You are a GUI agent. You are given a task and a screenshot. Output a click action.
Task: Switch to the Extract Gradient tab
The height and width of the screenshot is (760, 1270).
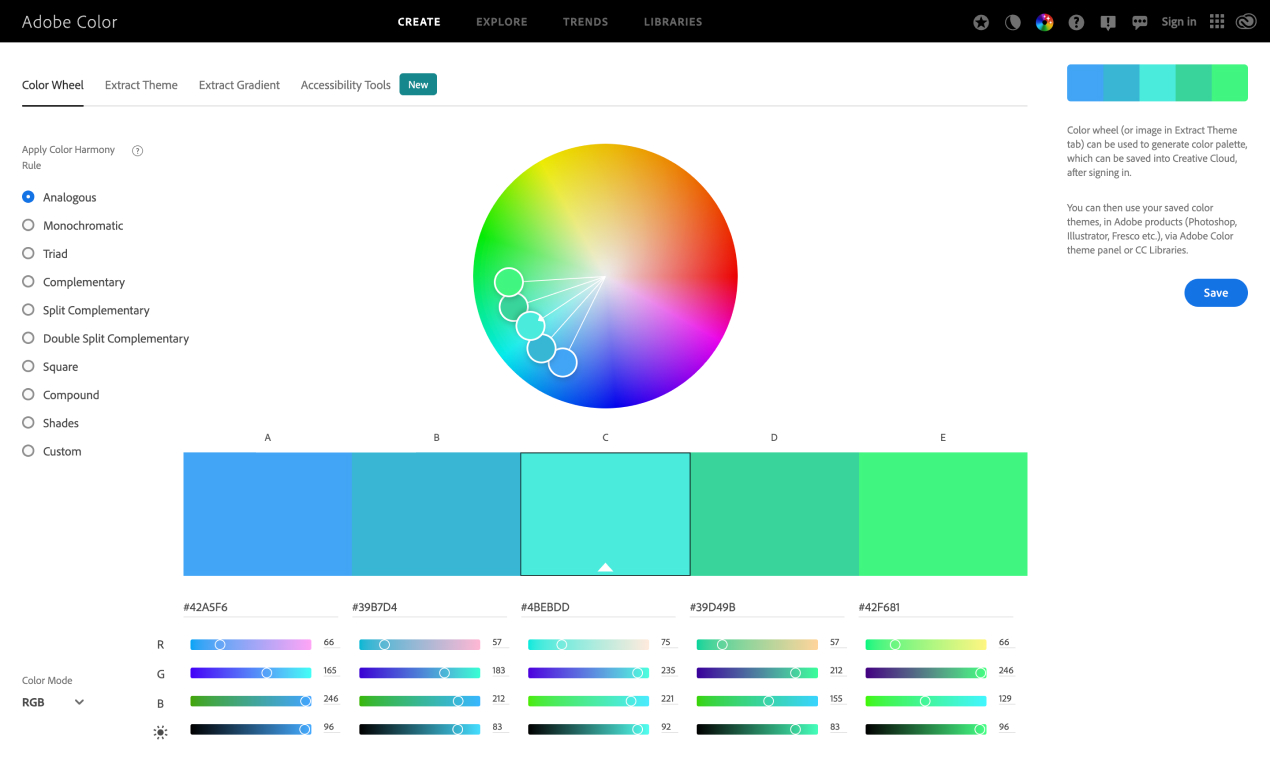coord(239,85)
